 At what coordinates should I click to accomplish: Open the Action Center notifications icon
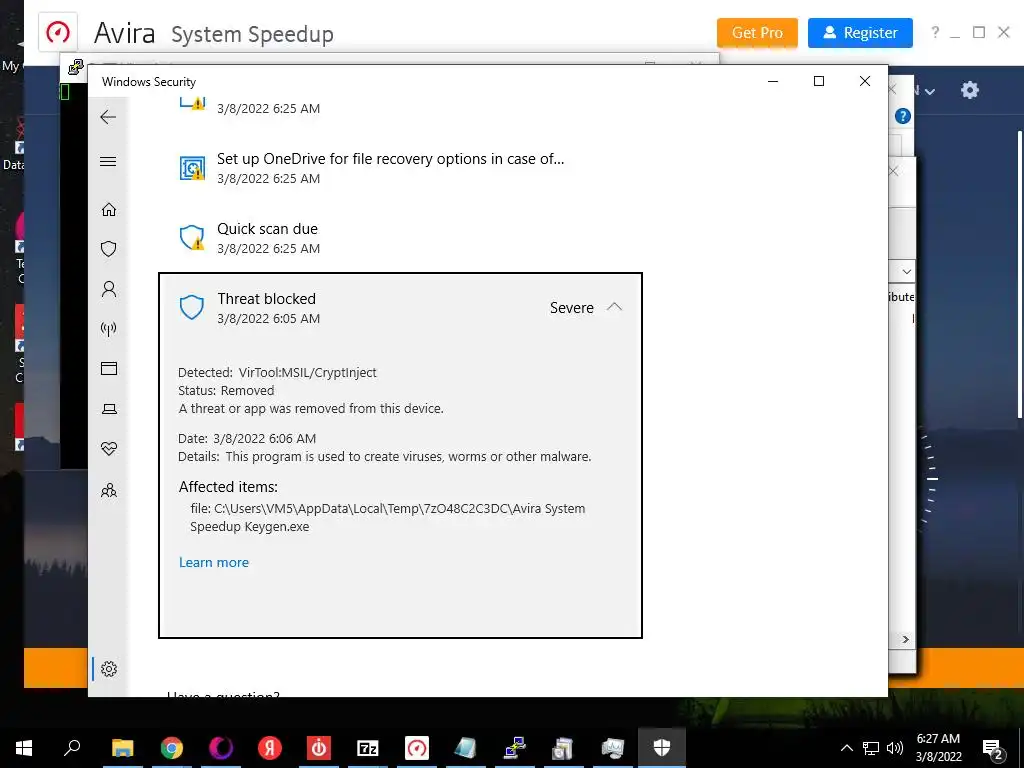[993, 748]
